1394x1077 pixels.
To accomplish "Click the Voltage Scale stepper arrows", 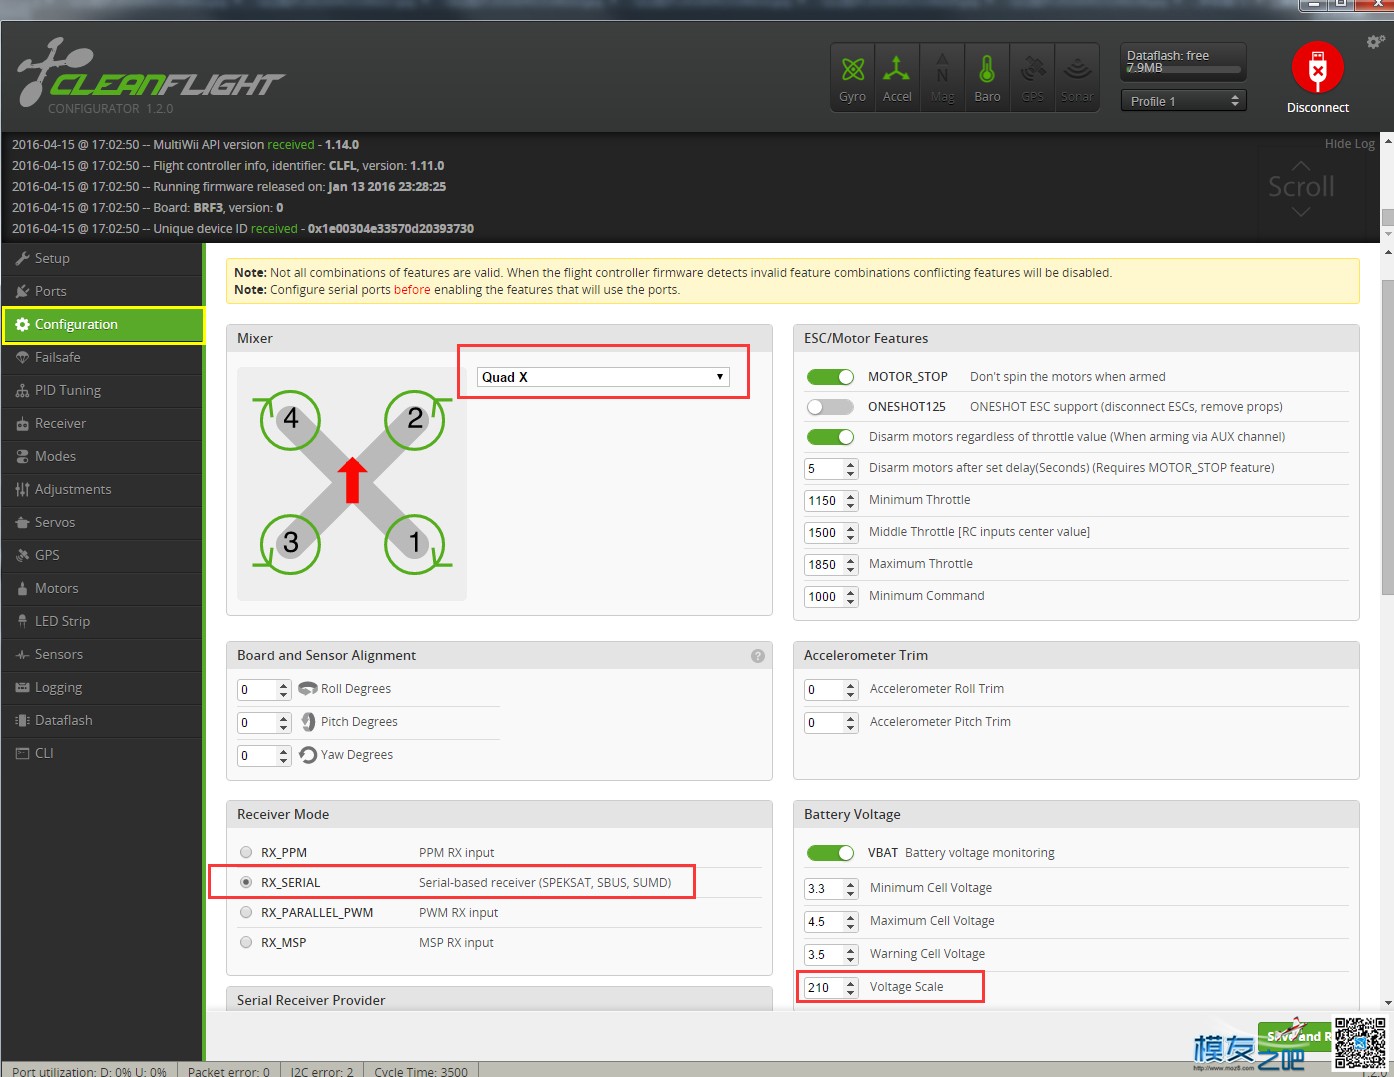I will click(x=851, y=987).
